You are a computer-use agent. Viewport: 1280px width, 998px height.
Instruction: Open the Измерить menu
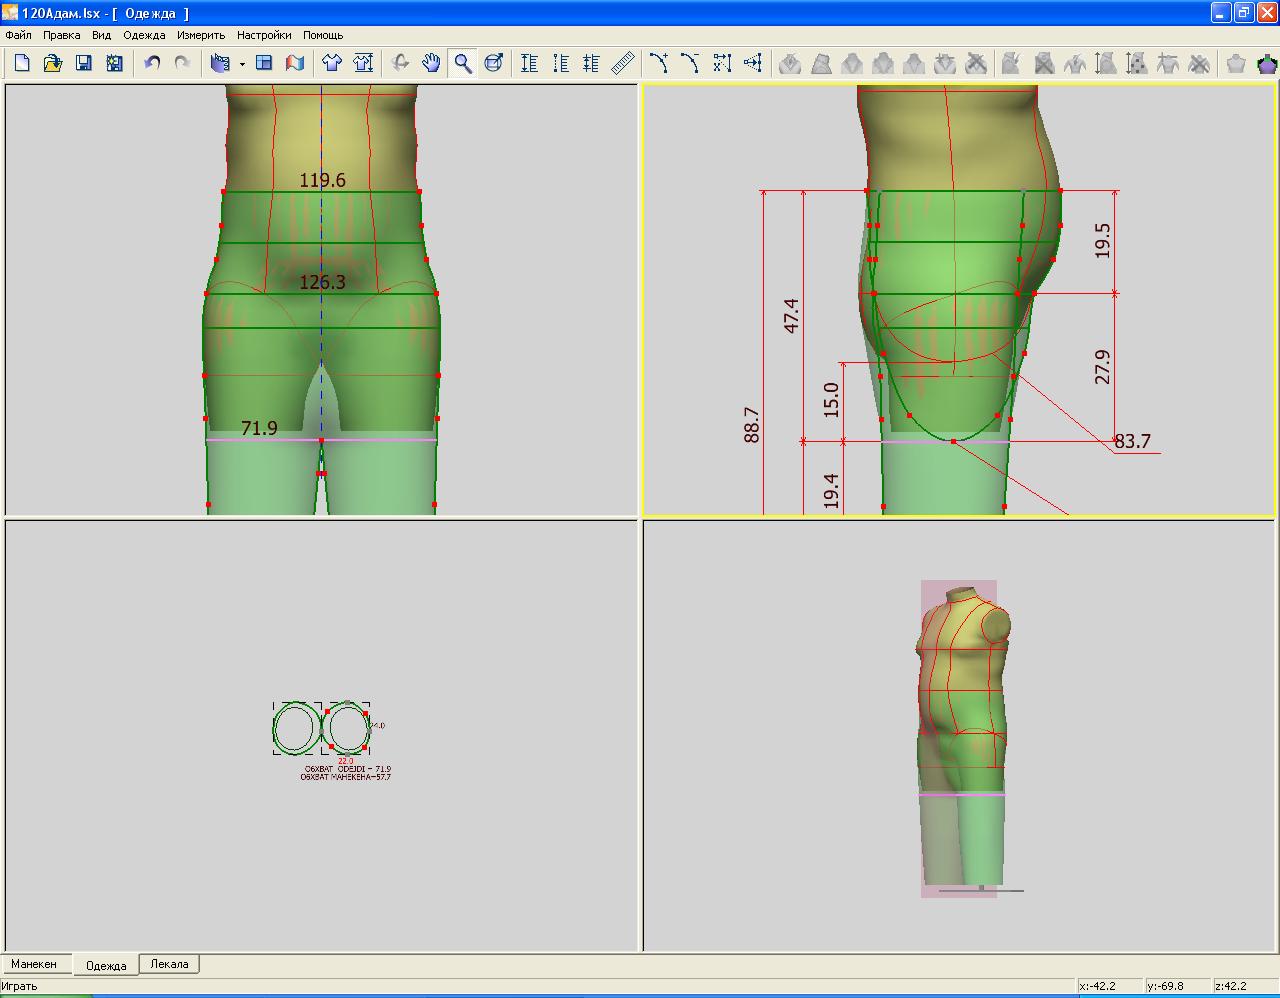point(201,35)
